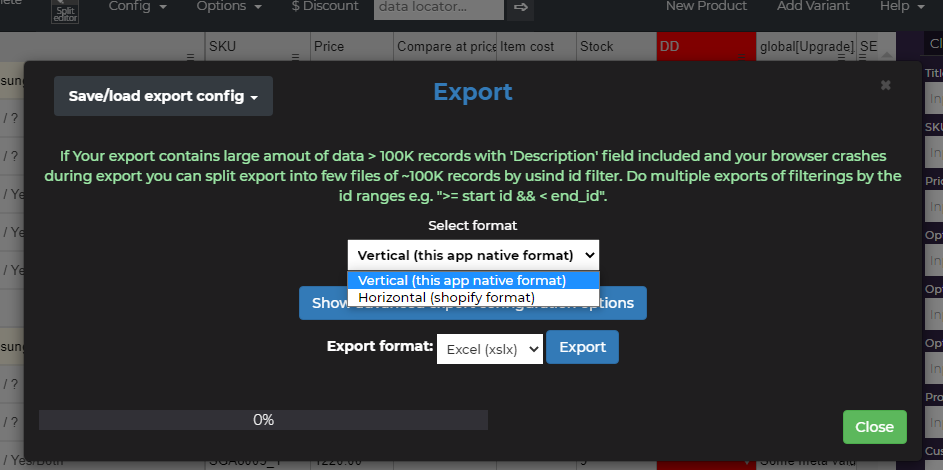This screenshot has width=943, height=470.
Task: Open the Options menu
Action: [229, 7]
